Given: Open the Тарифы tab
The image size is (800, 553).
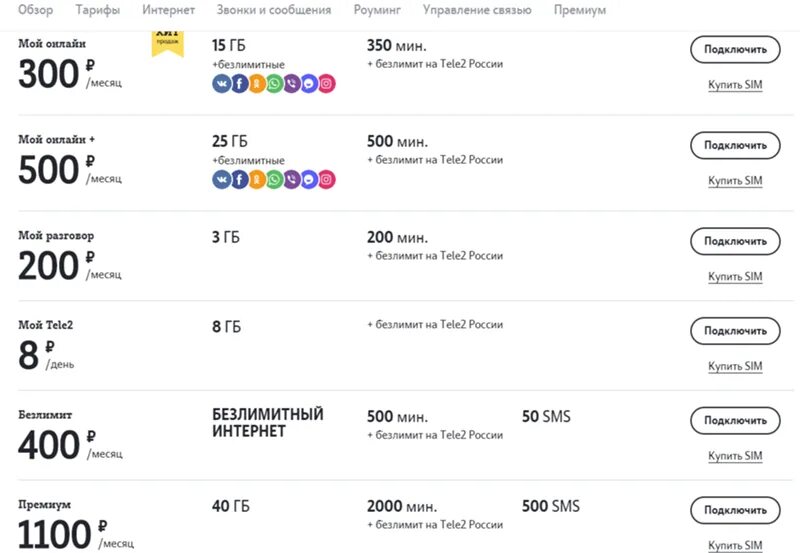Looking at the screenshot, I should click(98, 10).
